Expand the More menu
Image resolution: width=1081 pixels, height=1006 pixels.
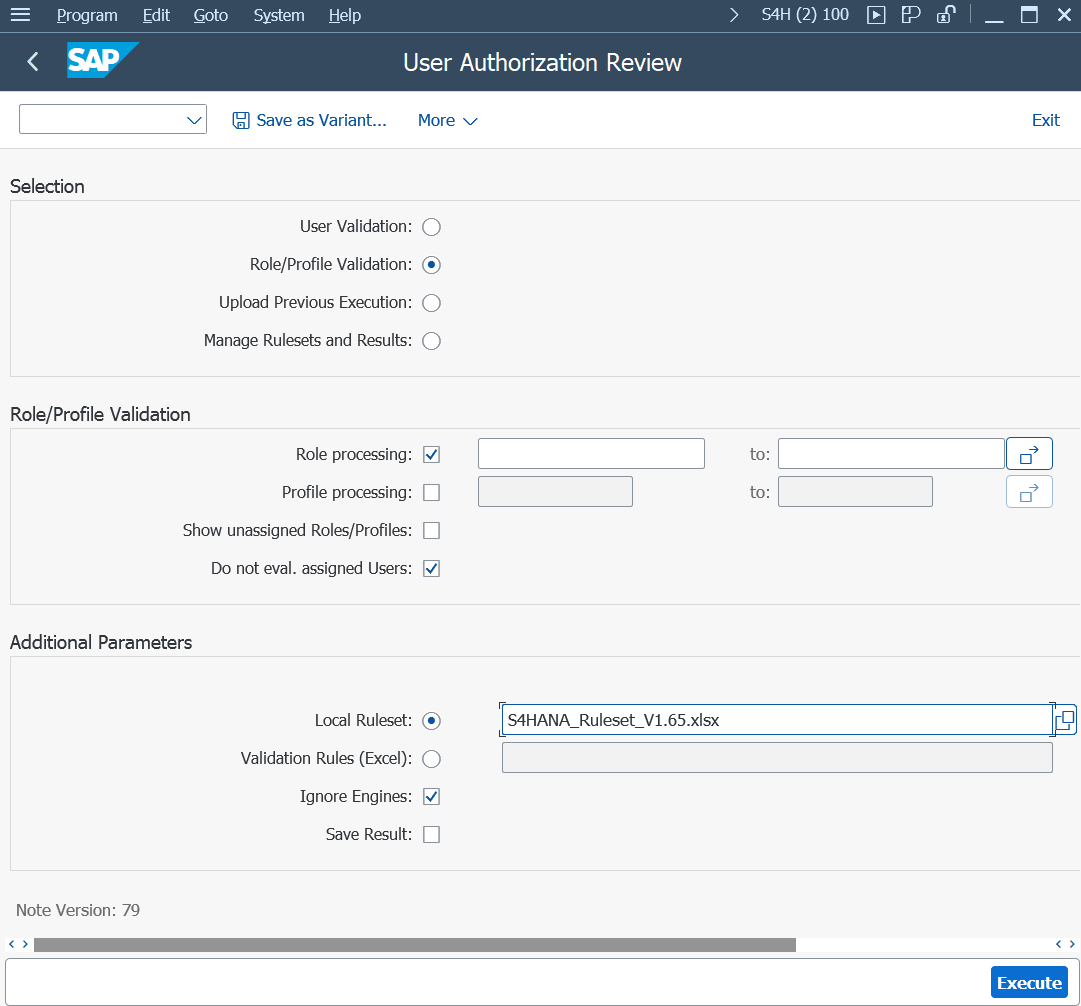pyautogui.click(x=447, y=121)
